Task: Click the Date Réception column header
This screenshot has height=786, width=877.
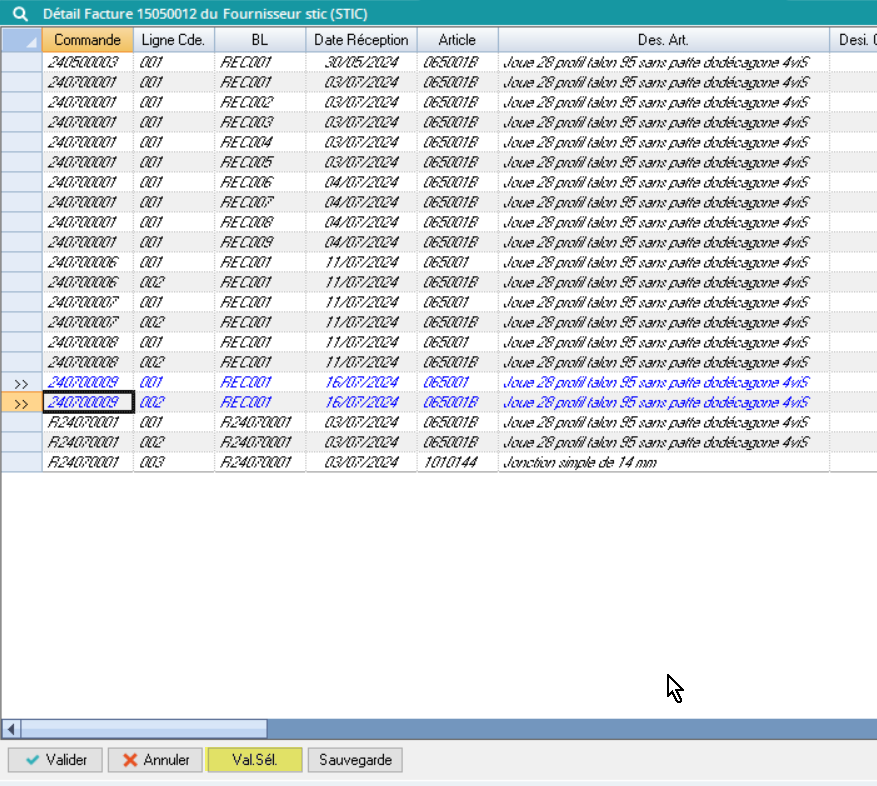Action: 361,40
